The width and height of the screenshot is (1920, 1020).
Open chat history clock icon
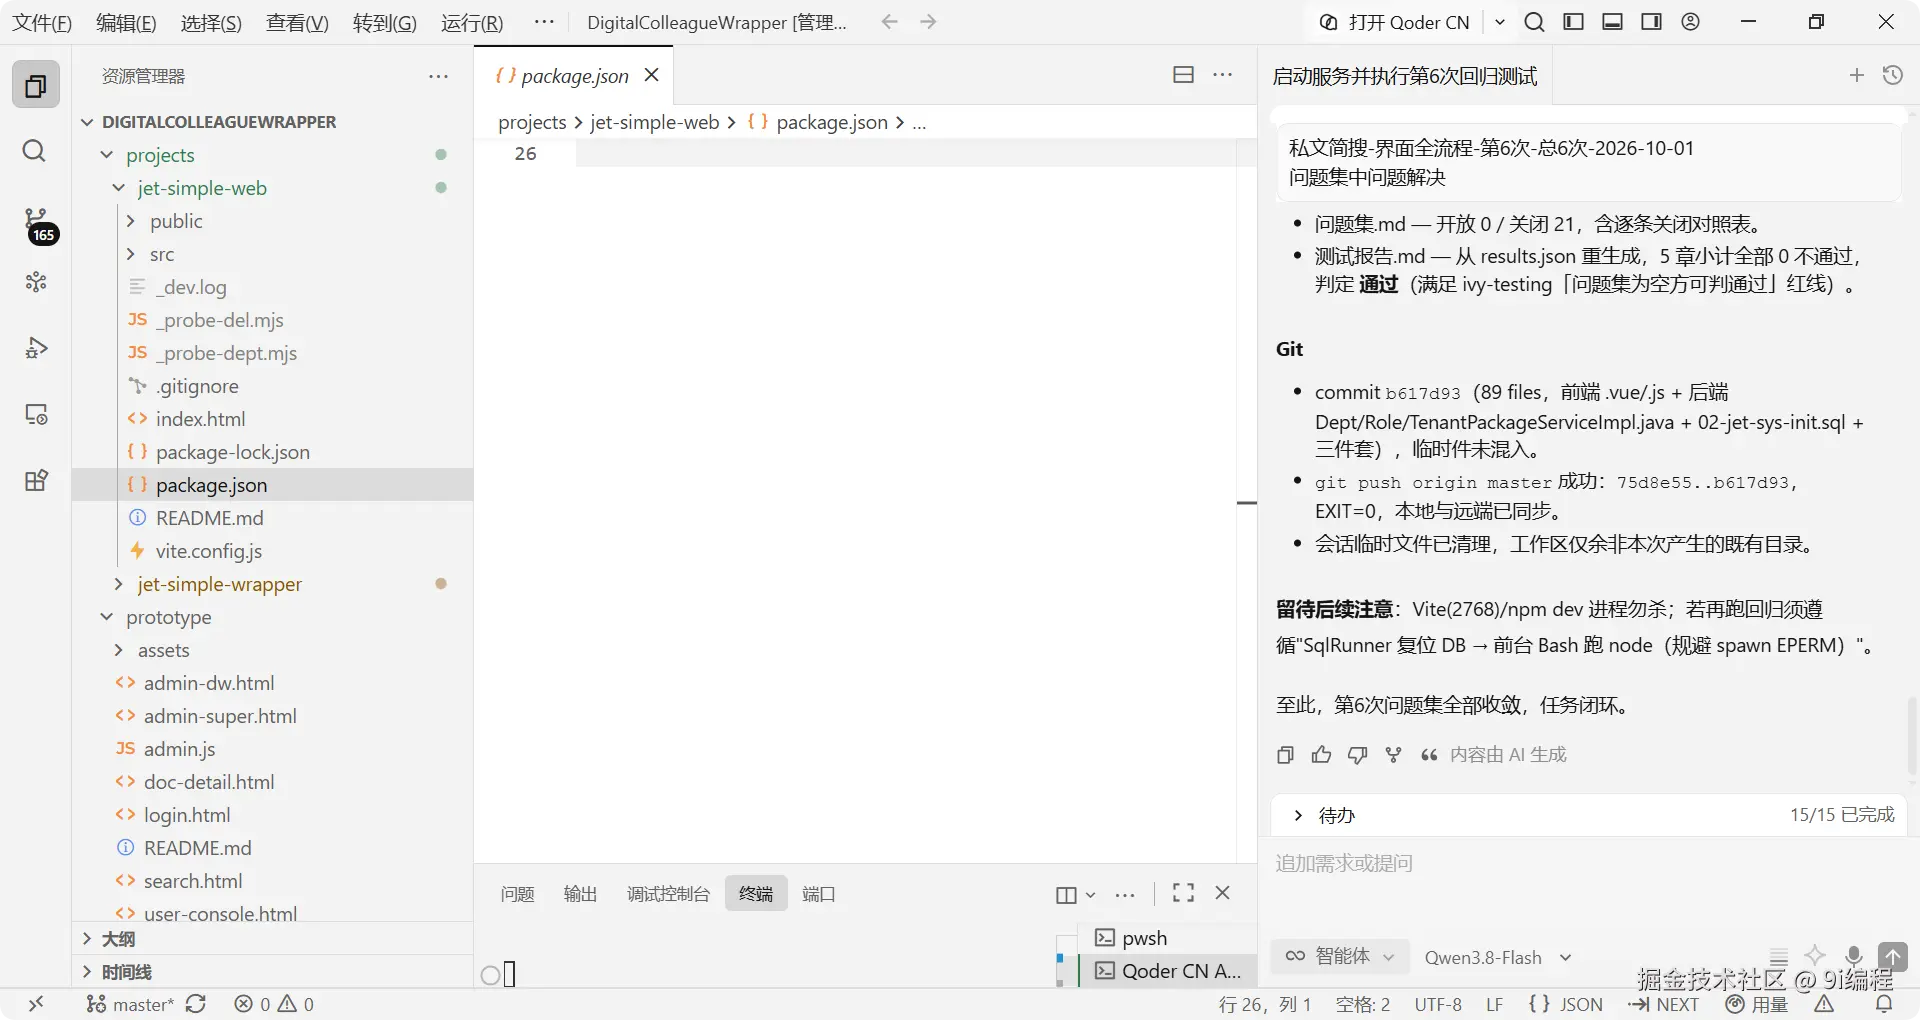click(x=1893, y=75)
